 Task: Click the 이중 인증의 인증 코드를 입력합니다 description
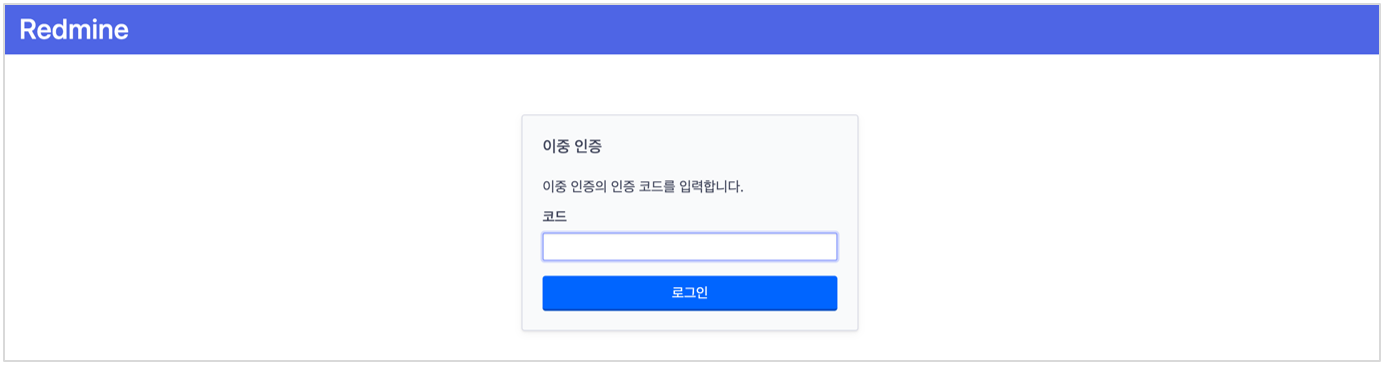[643, 186]
